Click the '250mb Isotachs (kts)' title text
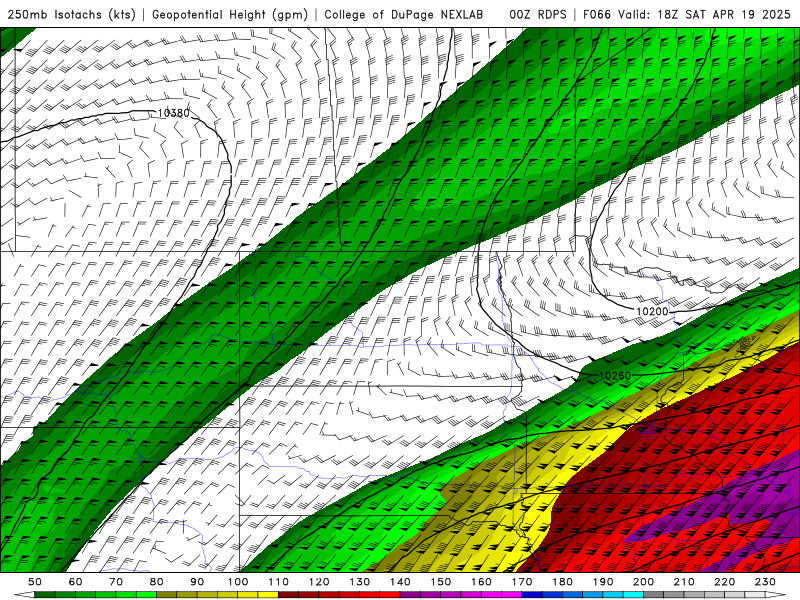This screenshot has height=600, width=800. [x=71, y=14]
